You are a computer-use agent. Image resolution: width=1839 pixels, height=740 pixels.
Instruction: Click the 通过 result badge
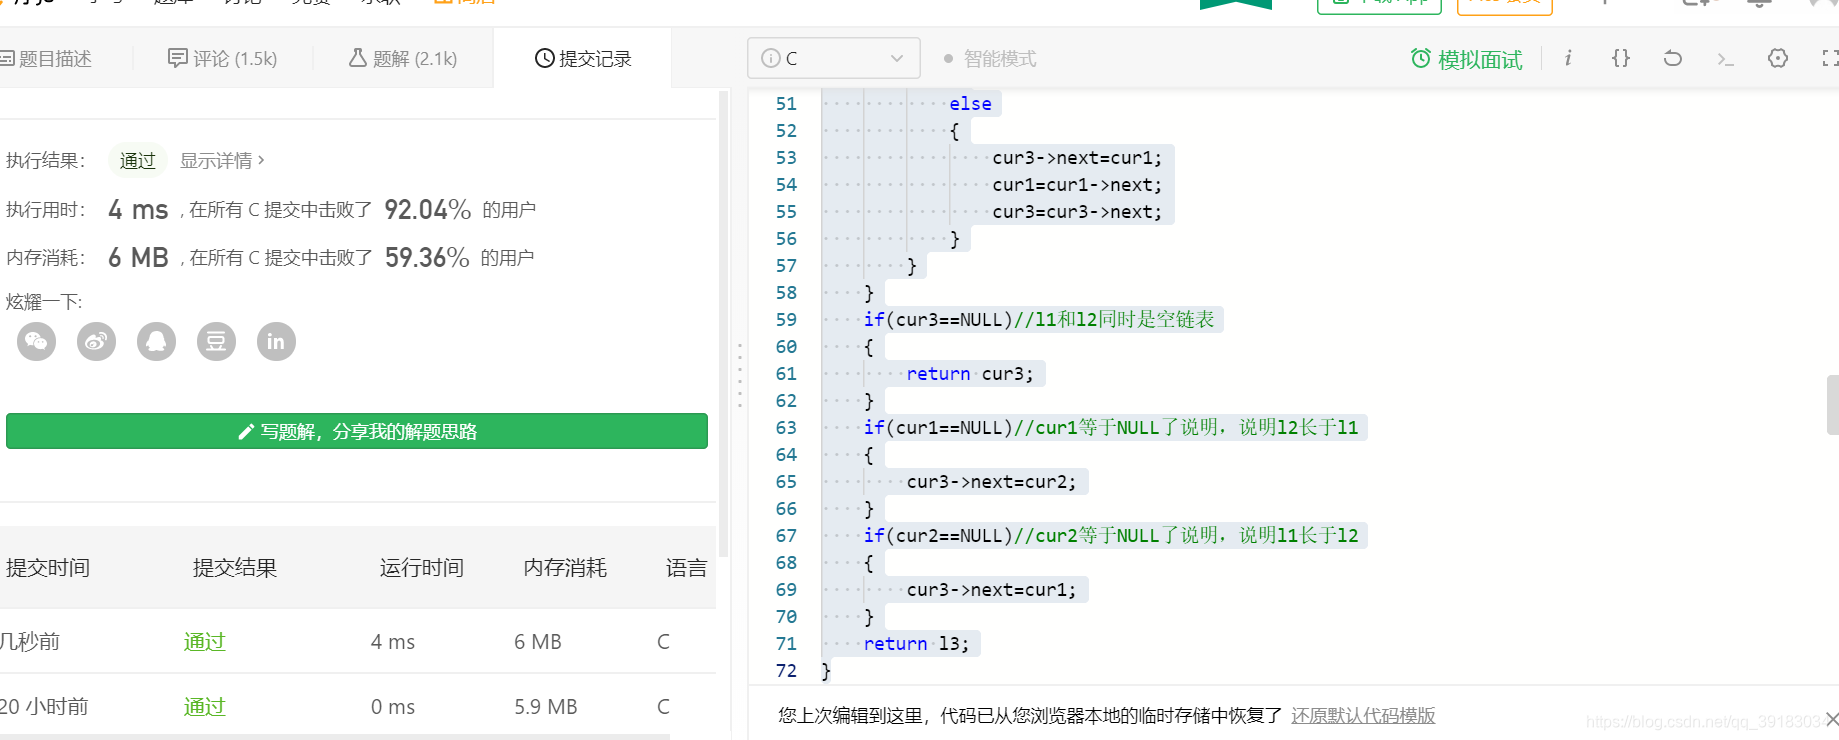138,160
